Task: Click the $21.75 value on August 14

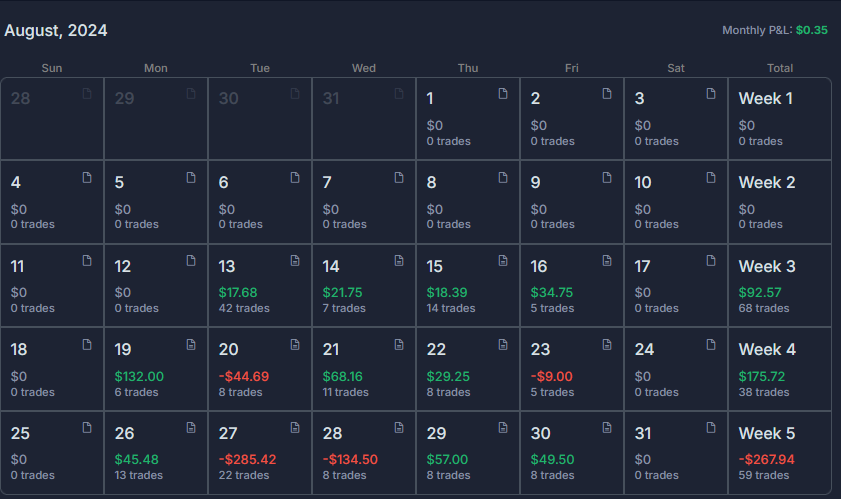Action: [342, 293]
